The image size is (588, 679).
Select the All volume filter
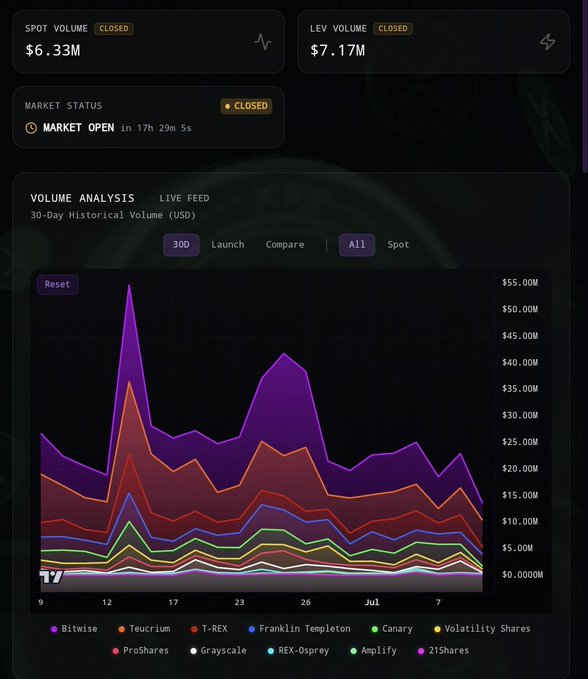pos(357,245)
